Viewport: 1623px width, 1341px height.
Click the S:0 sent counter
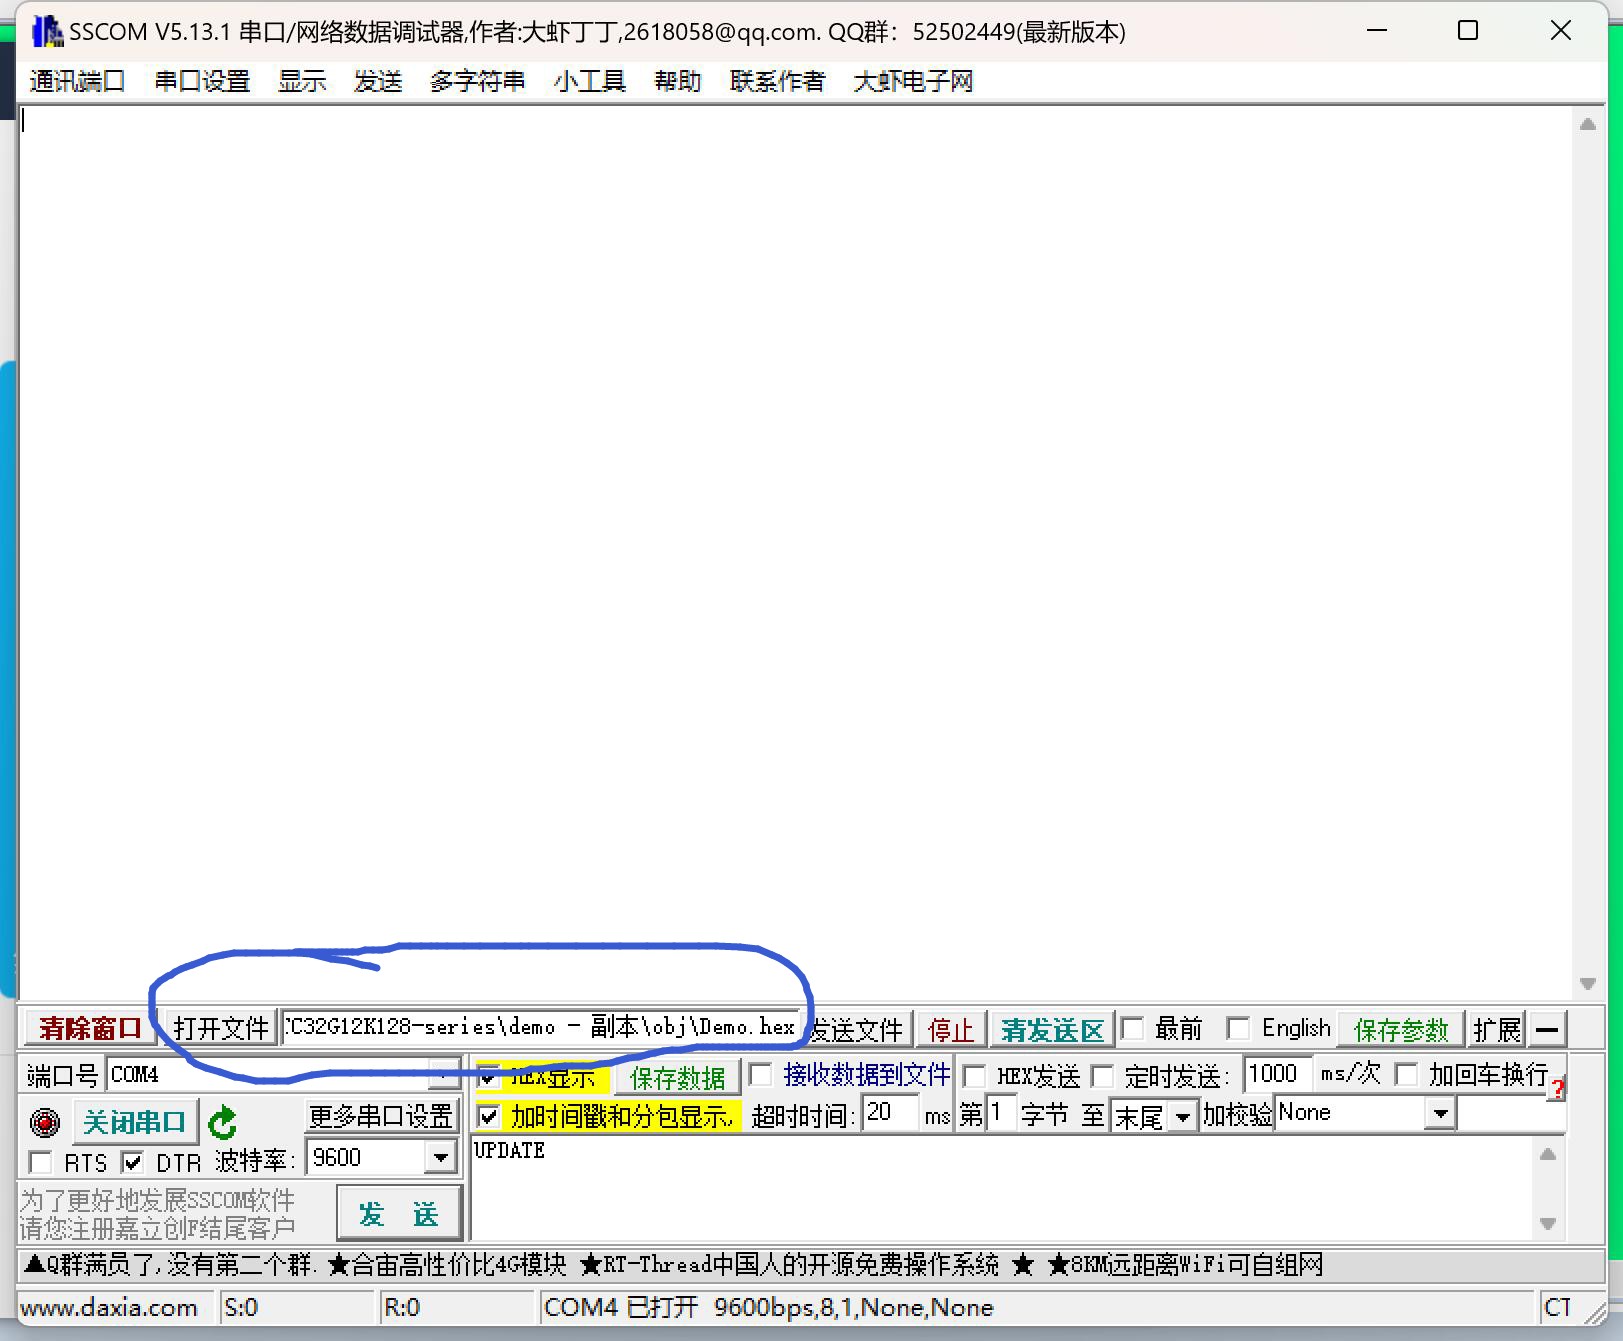(240, 1307)
